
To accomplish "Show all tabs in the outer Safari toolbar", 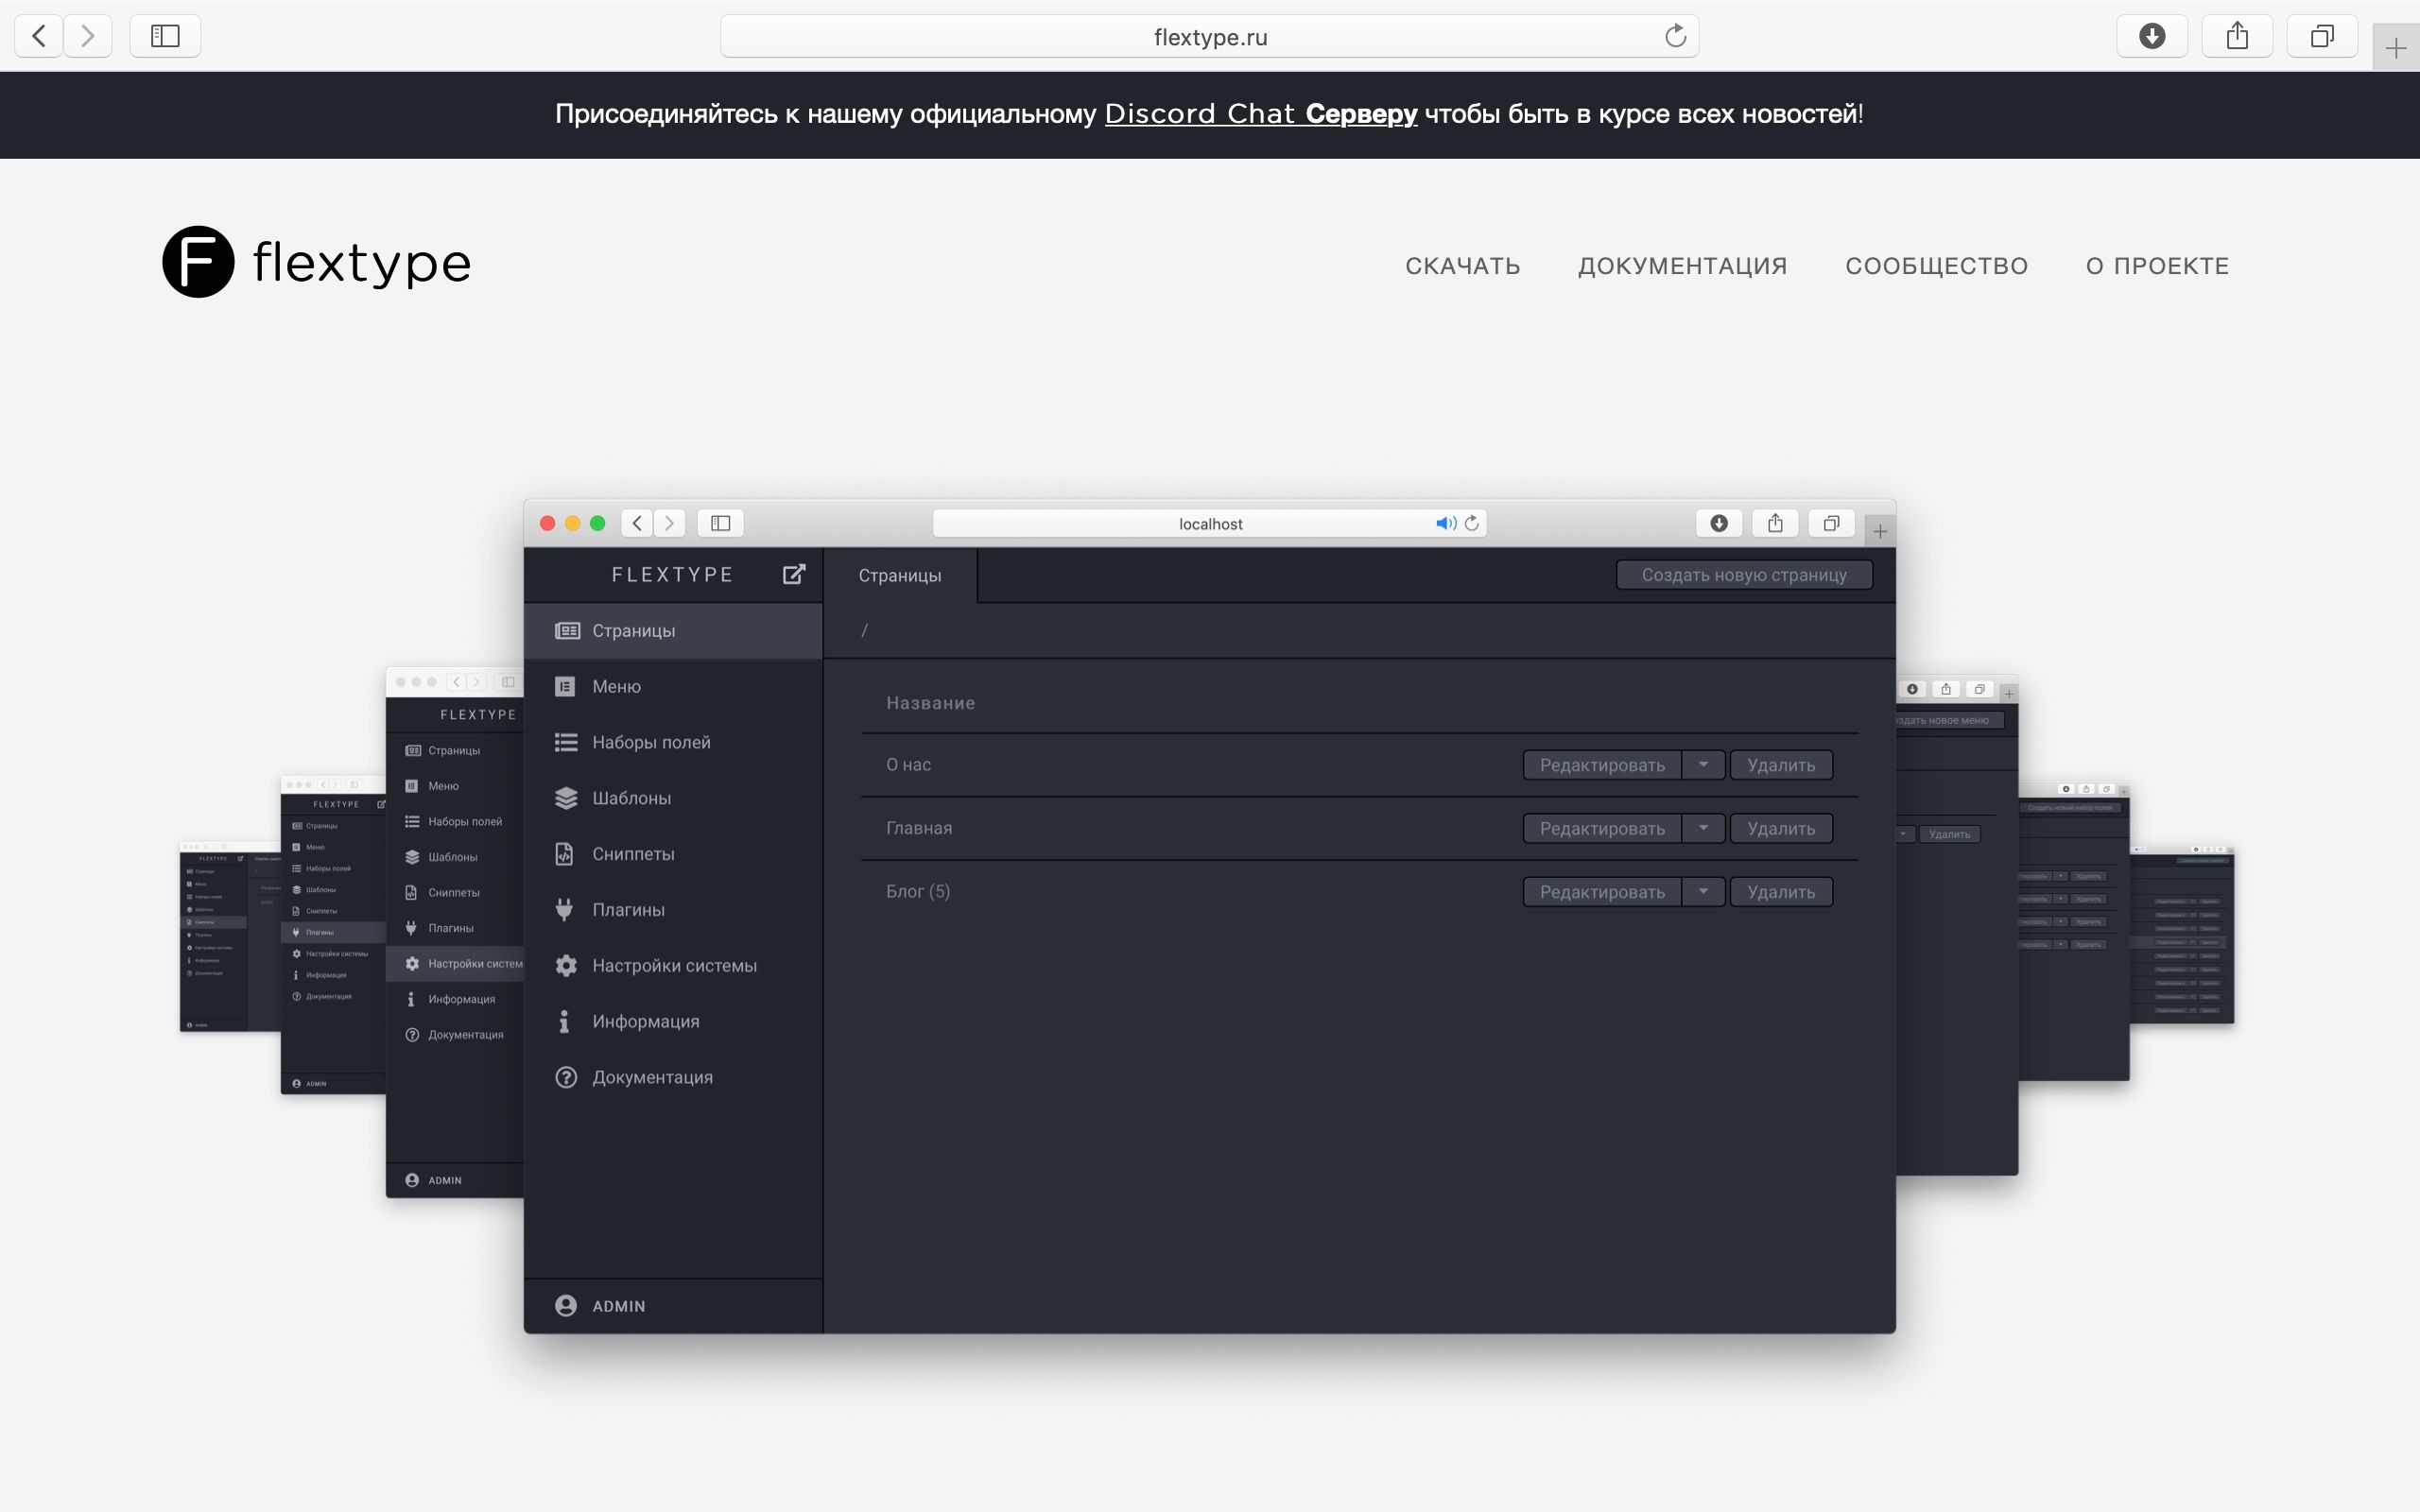I will pyautogui.click(x=2322, y=36).
